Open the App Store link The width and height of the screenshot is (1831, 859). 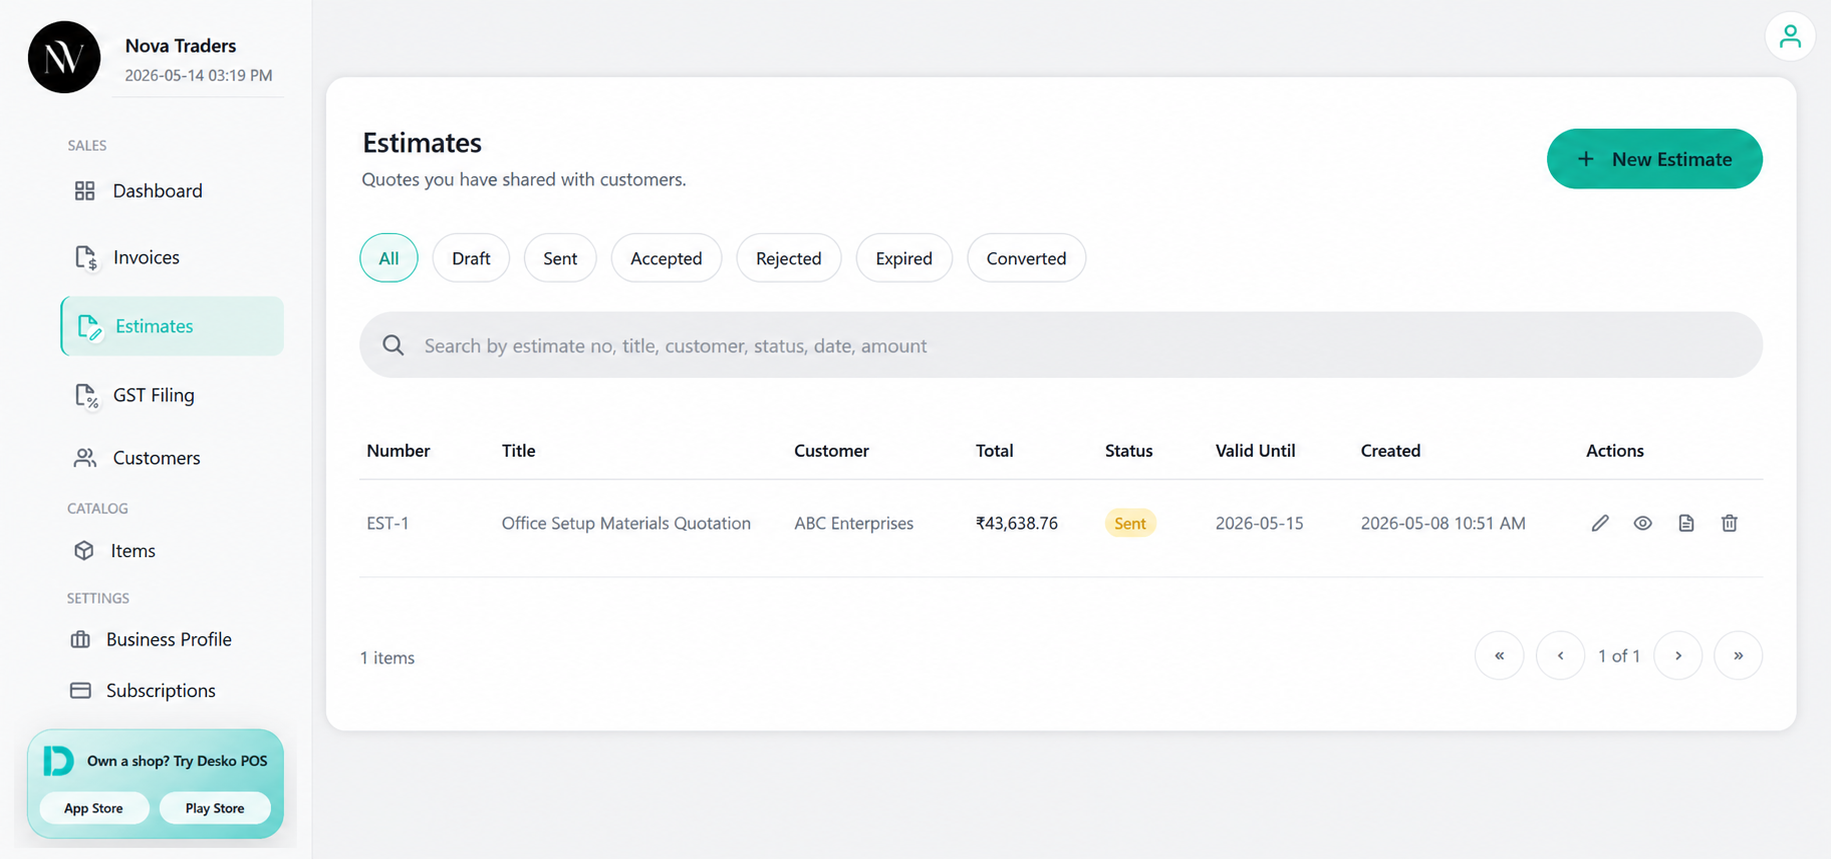point(94,808)
